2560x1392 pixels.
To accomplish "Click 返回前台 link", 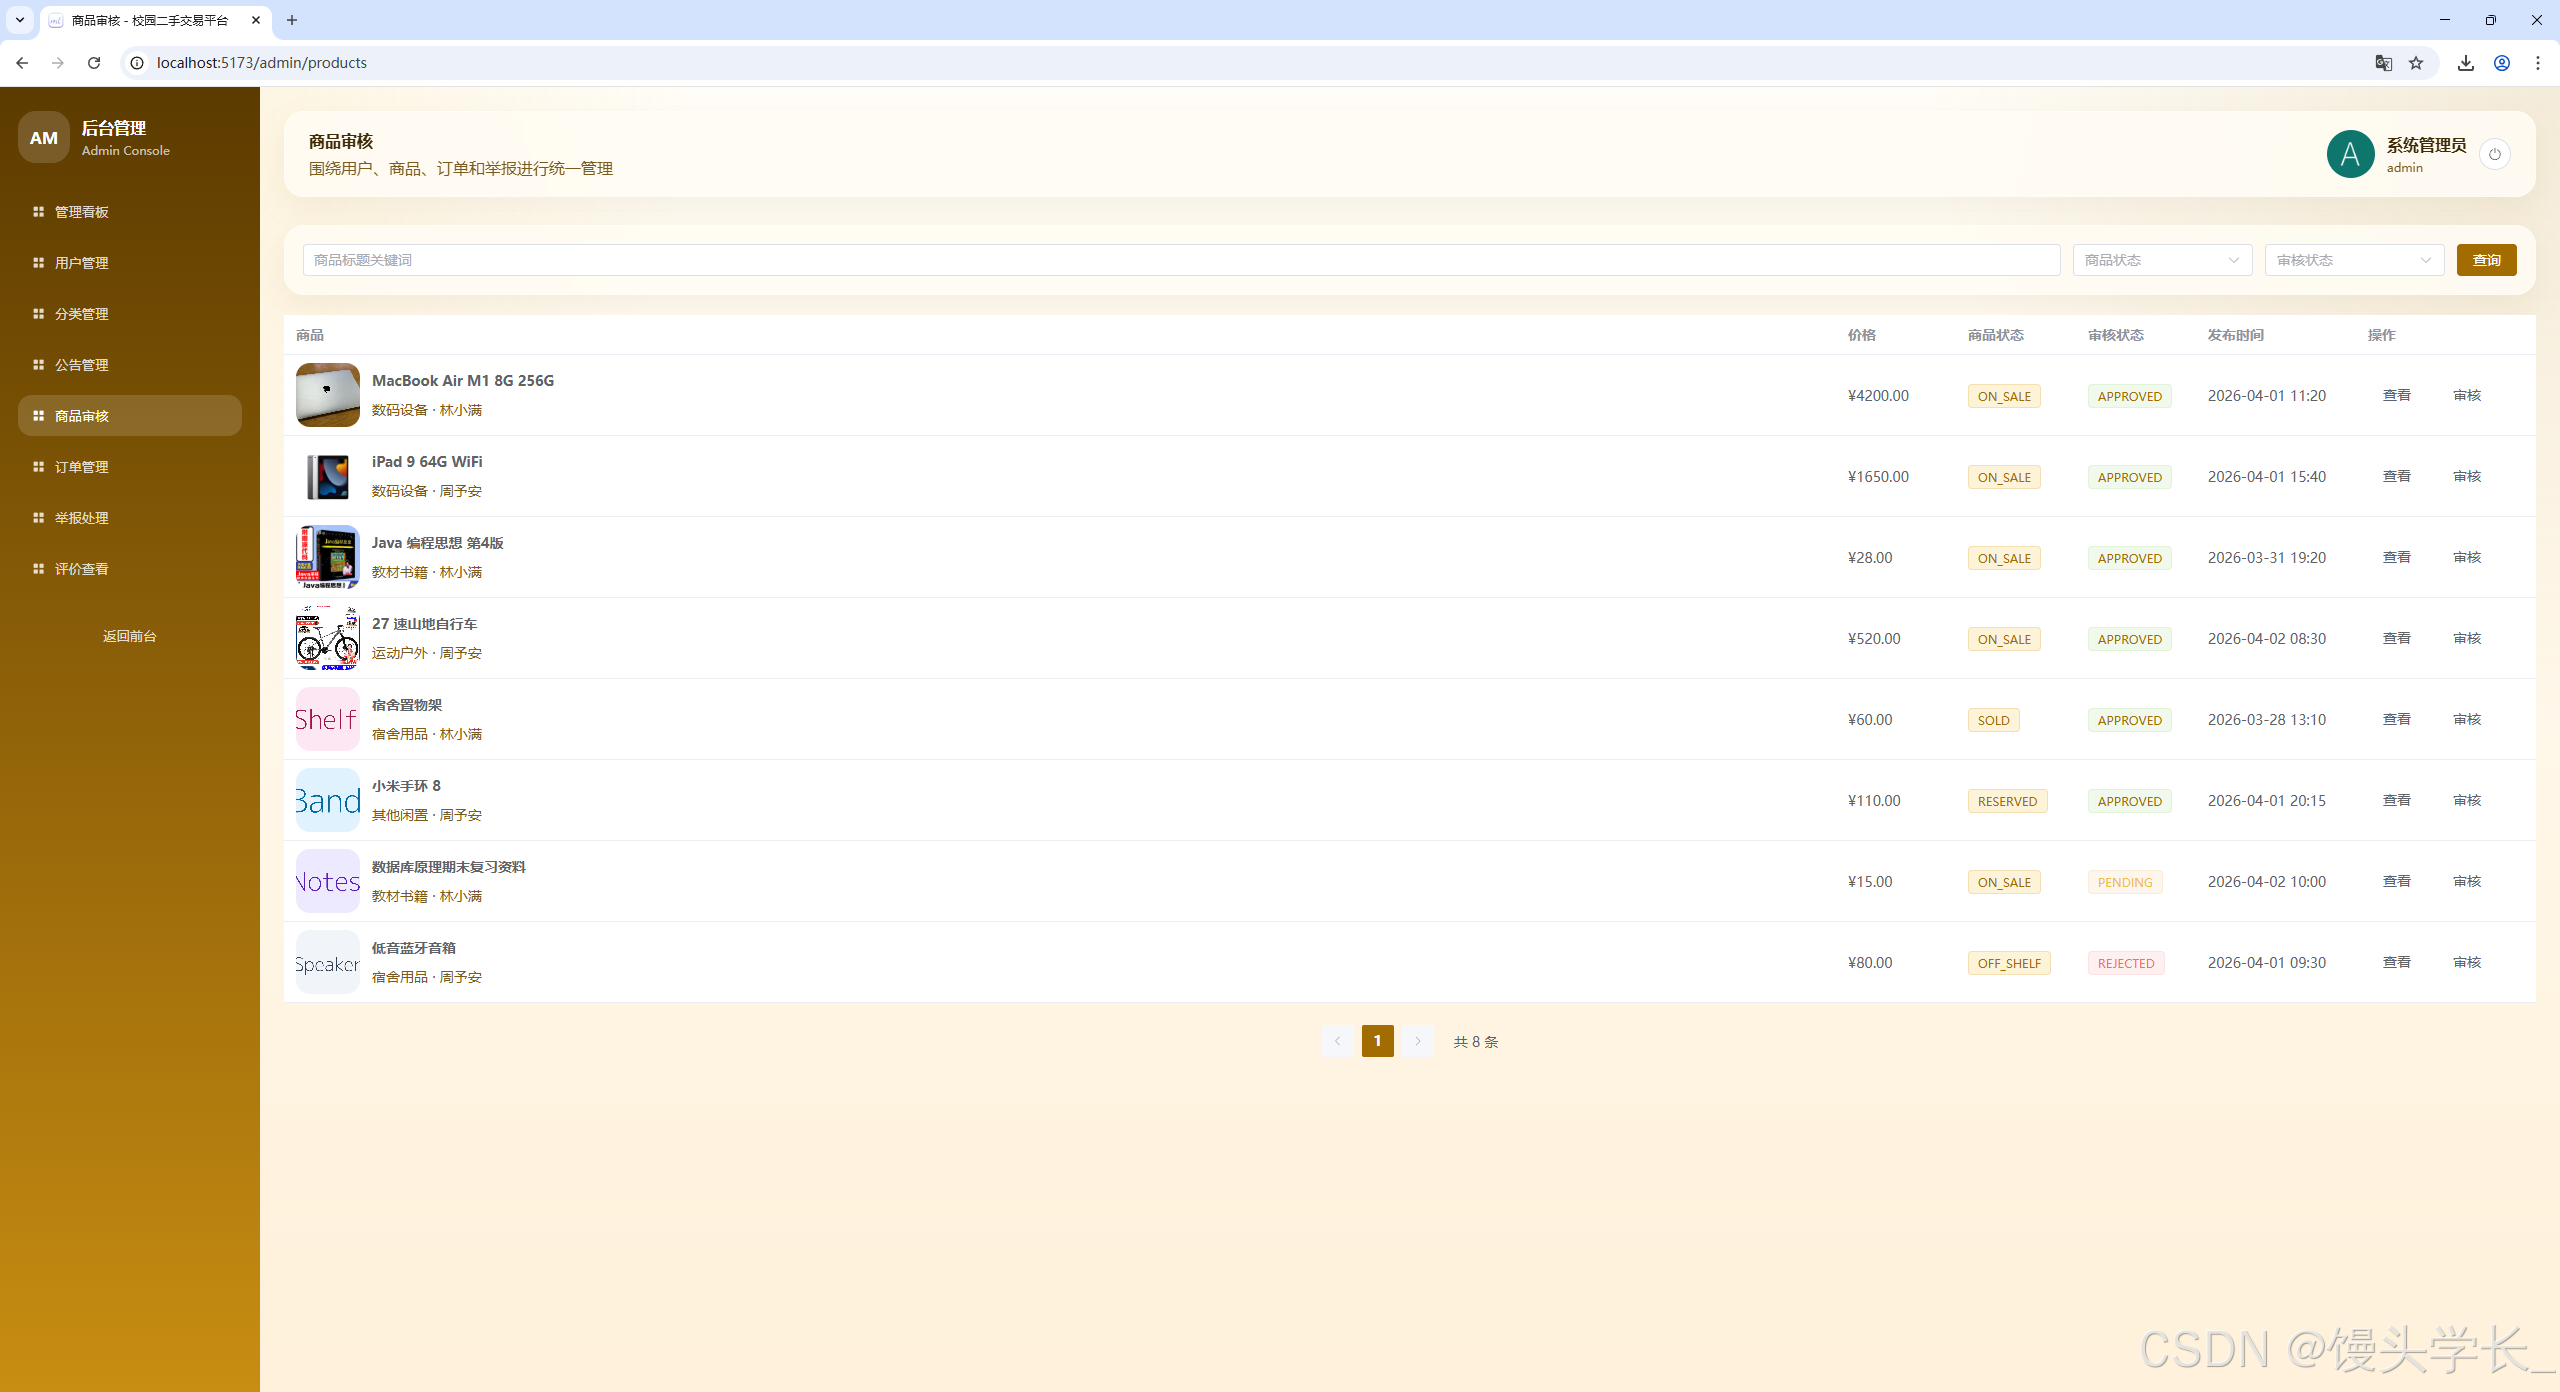I will [129, 636].
